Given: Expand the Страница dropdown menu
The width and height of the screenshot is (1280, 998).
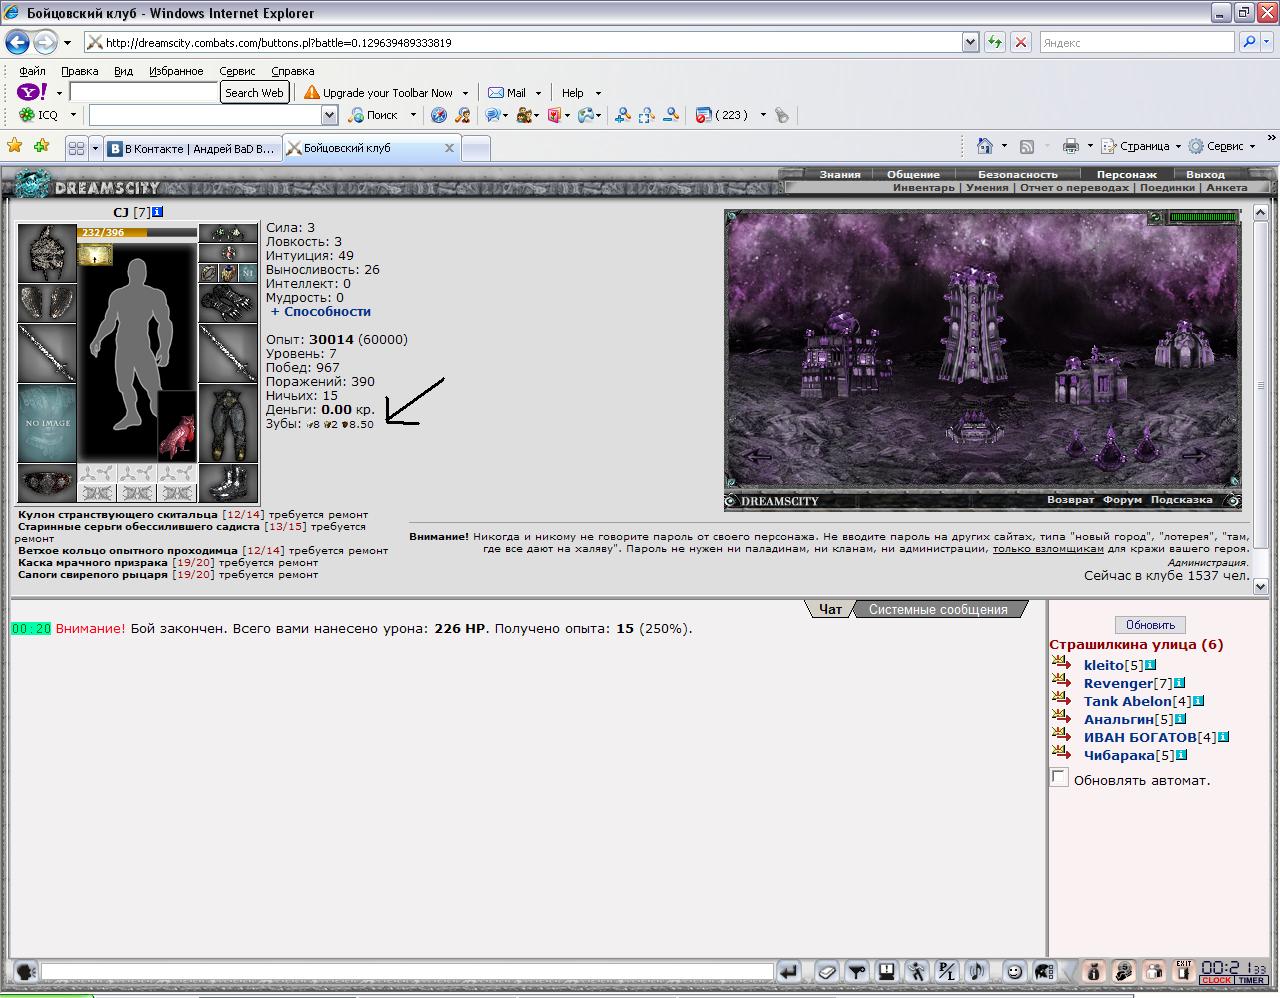Looking at the screenshot, I should point(1178,146).
